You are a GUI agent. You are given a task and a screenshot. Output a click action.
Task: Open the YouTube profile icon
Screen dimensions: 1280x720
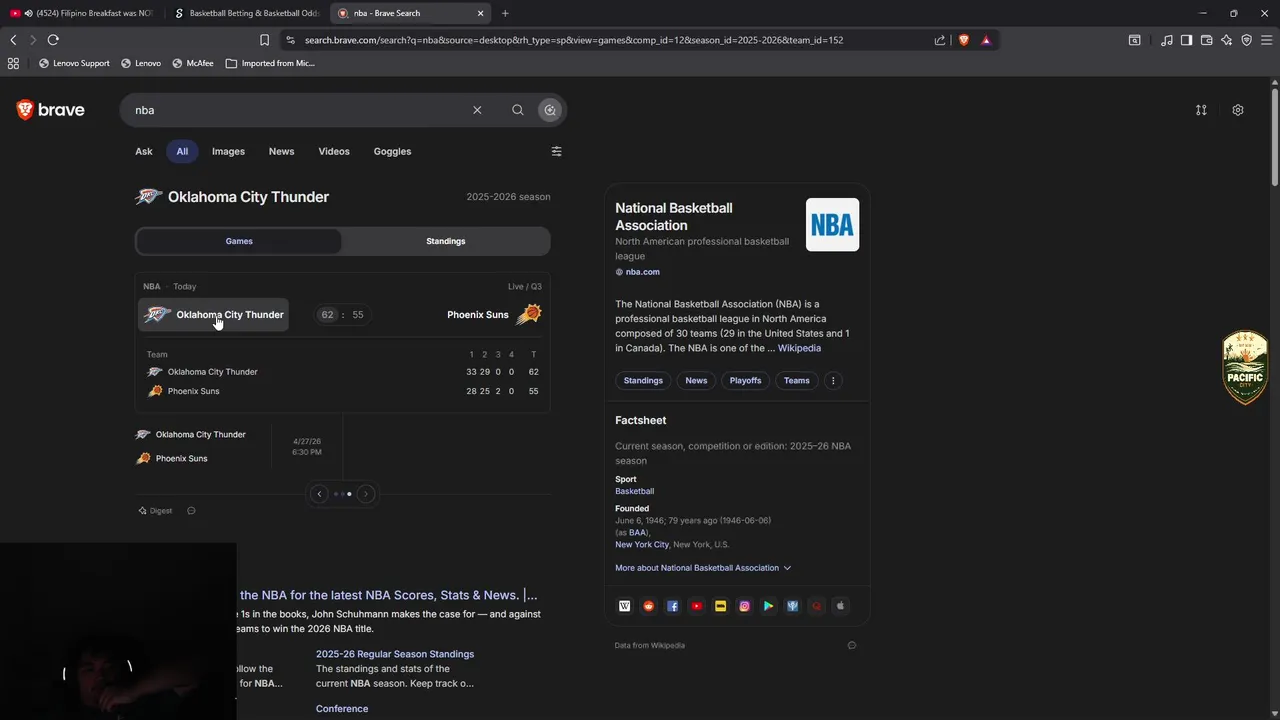[x=697, y=606]
